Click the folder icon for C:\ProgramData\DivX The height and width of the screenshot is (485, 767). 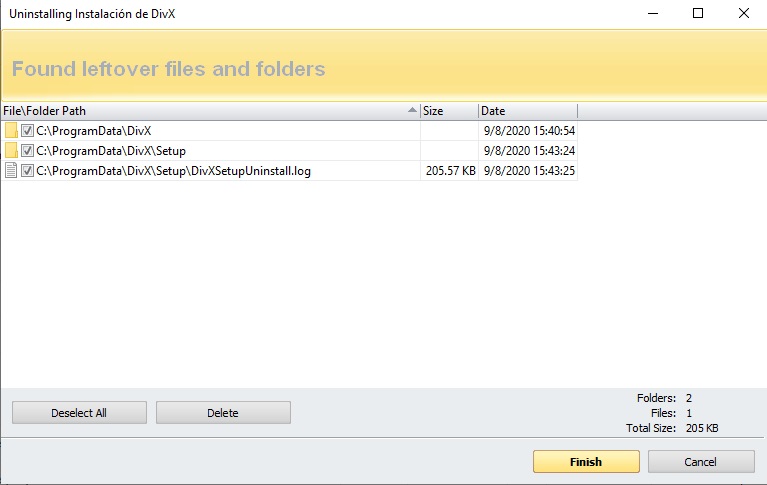11,131
